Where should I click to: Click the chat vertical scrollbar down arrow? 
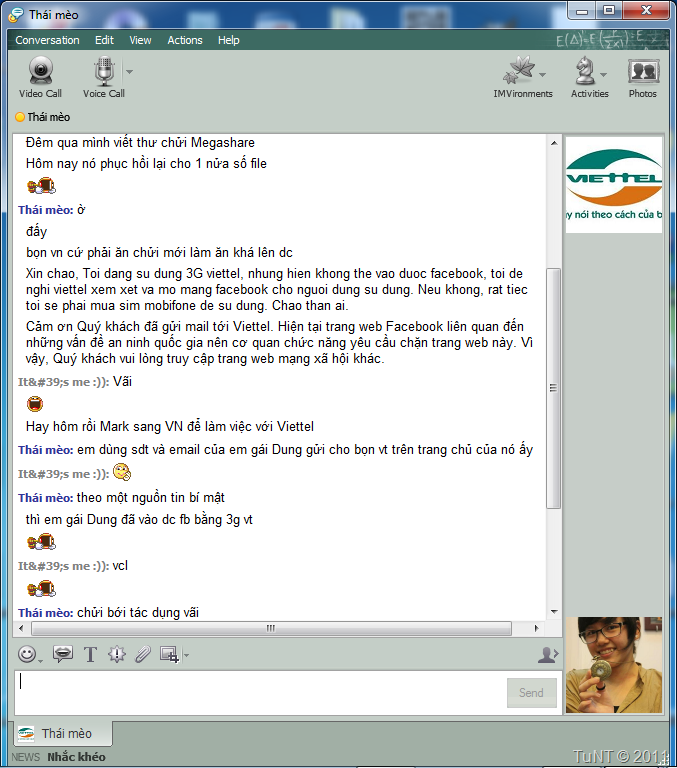[x=554, y=612]
